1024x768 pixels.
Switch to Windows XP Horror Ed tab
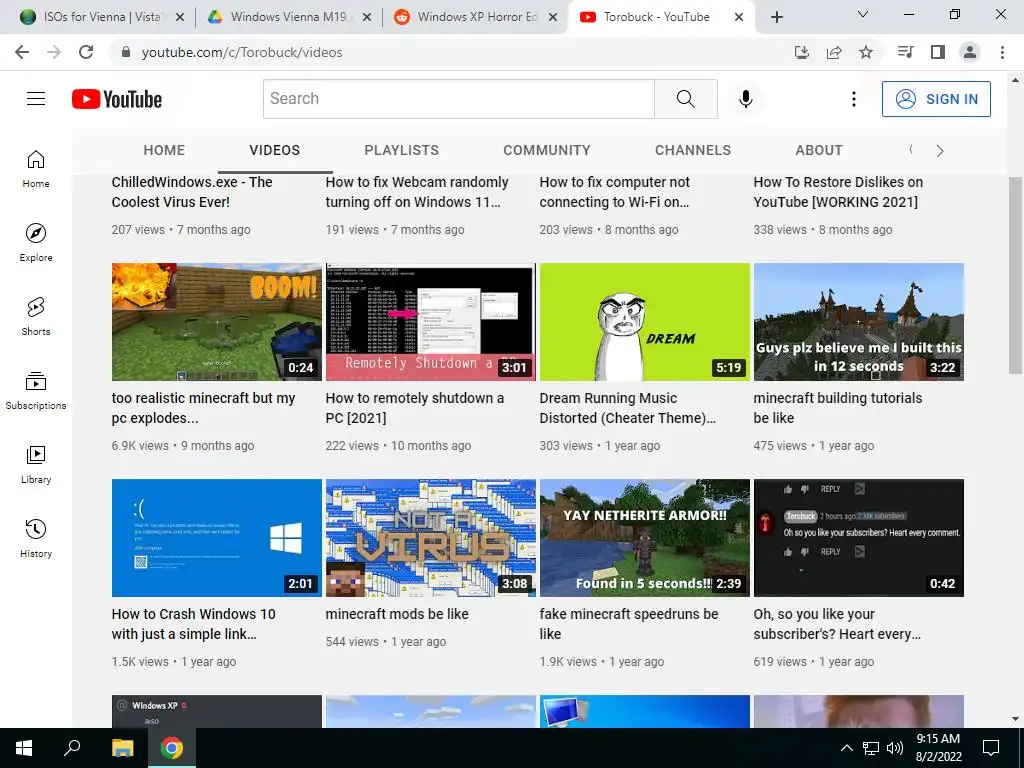475,17
